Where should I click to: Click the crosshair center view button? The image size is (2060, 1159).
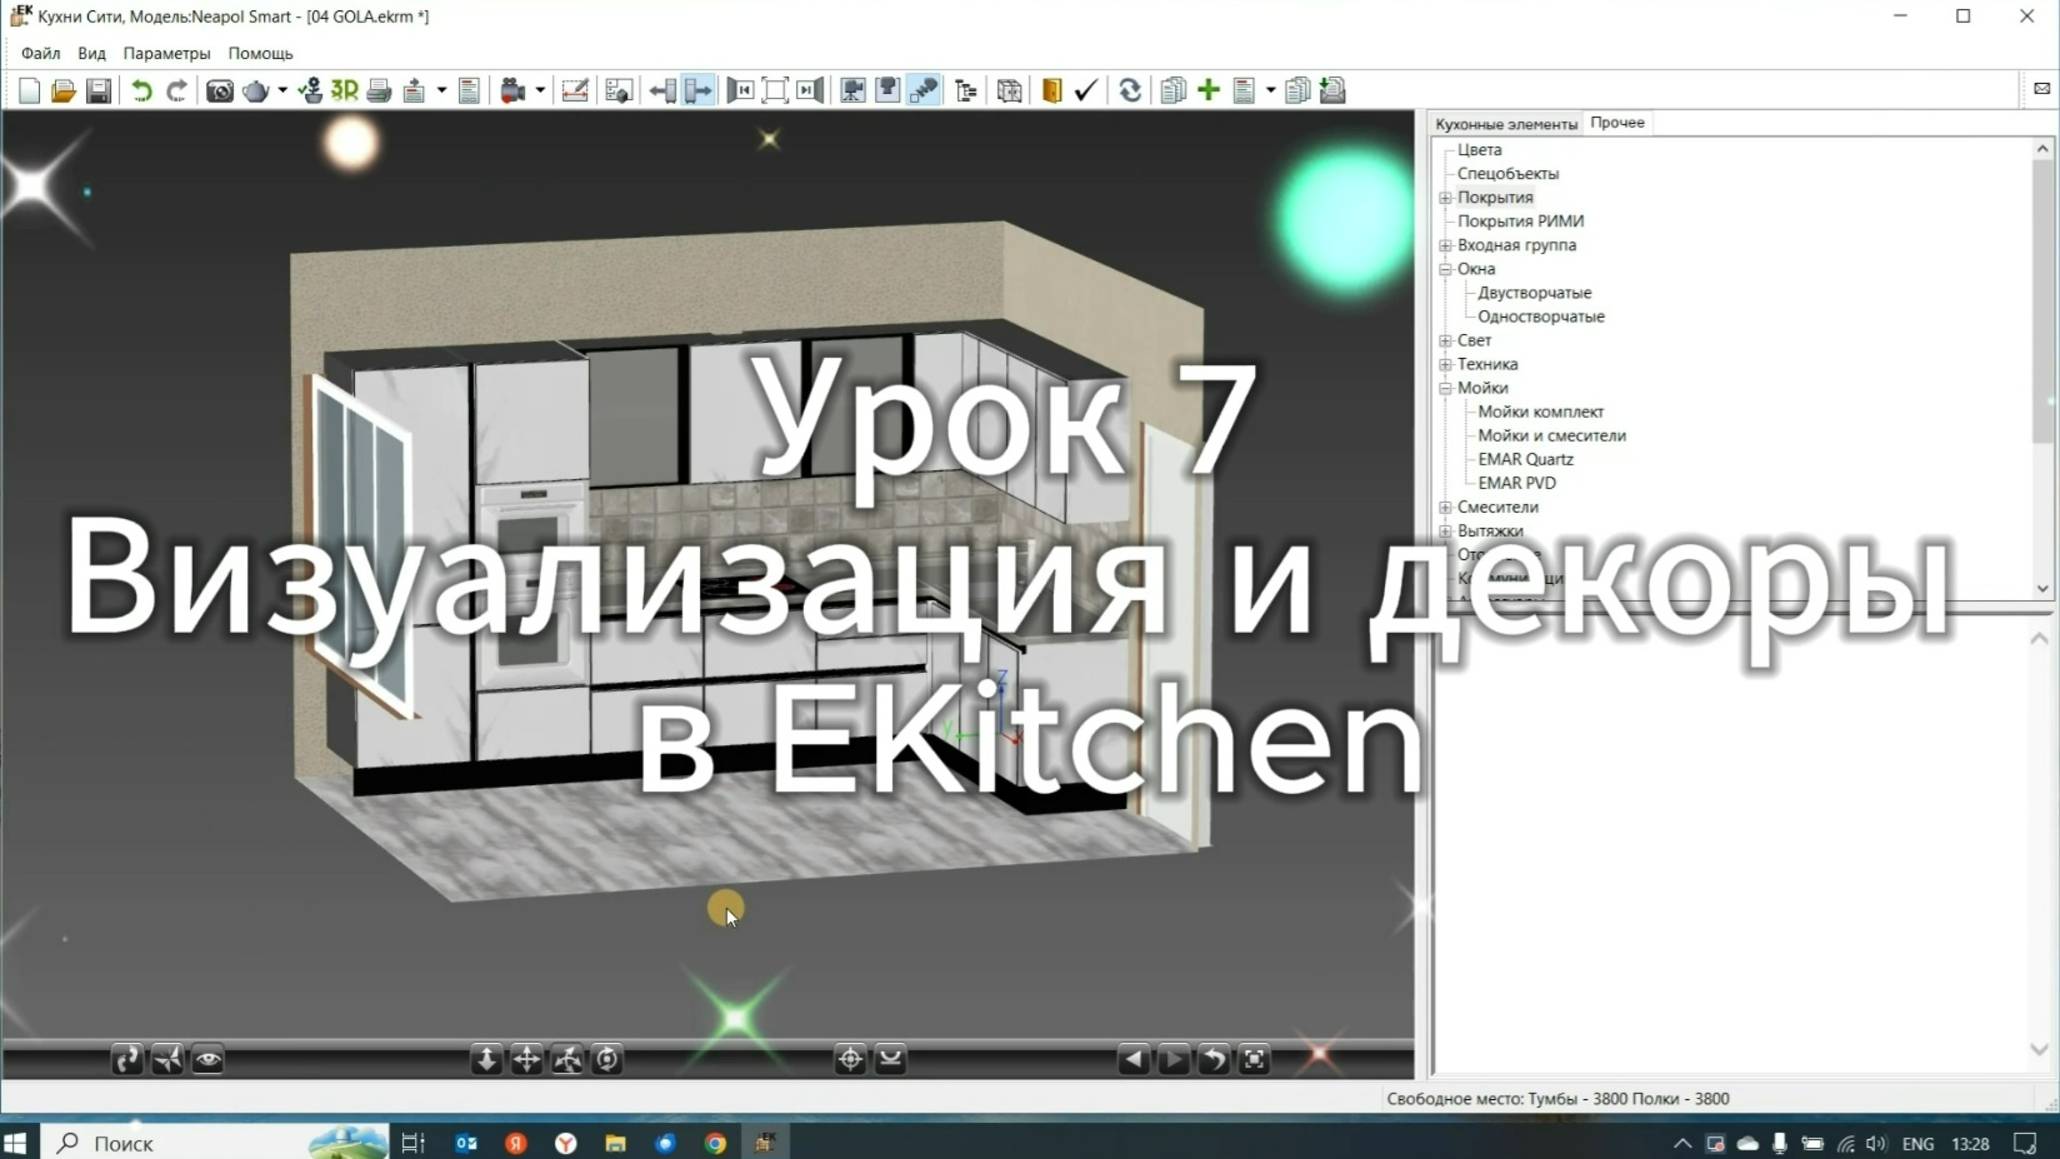(850, 1059)
